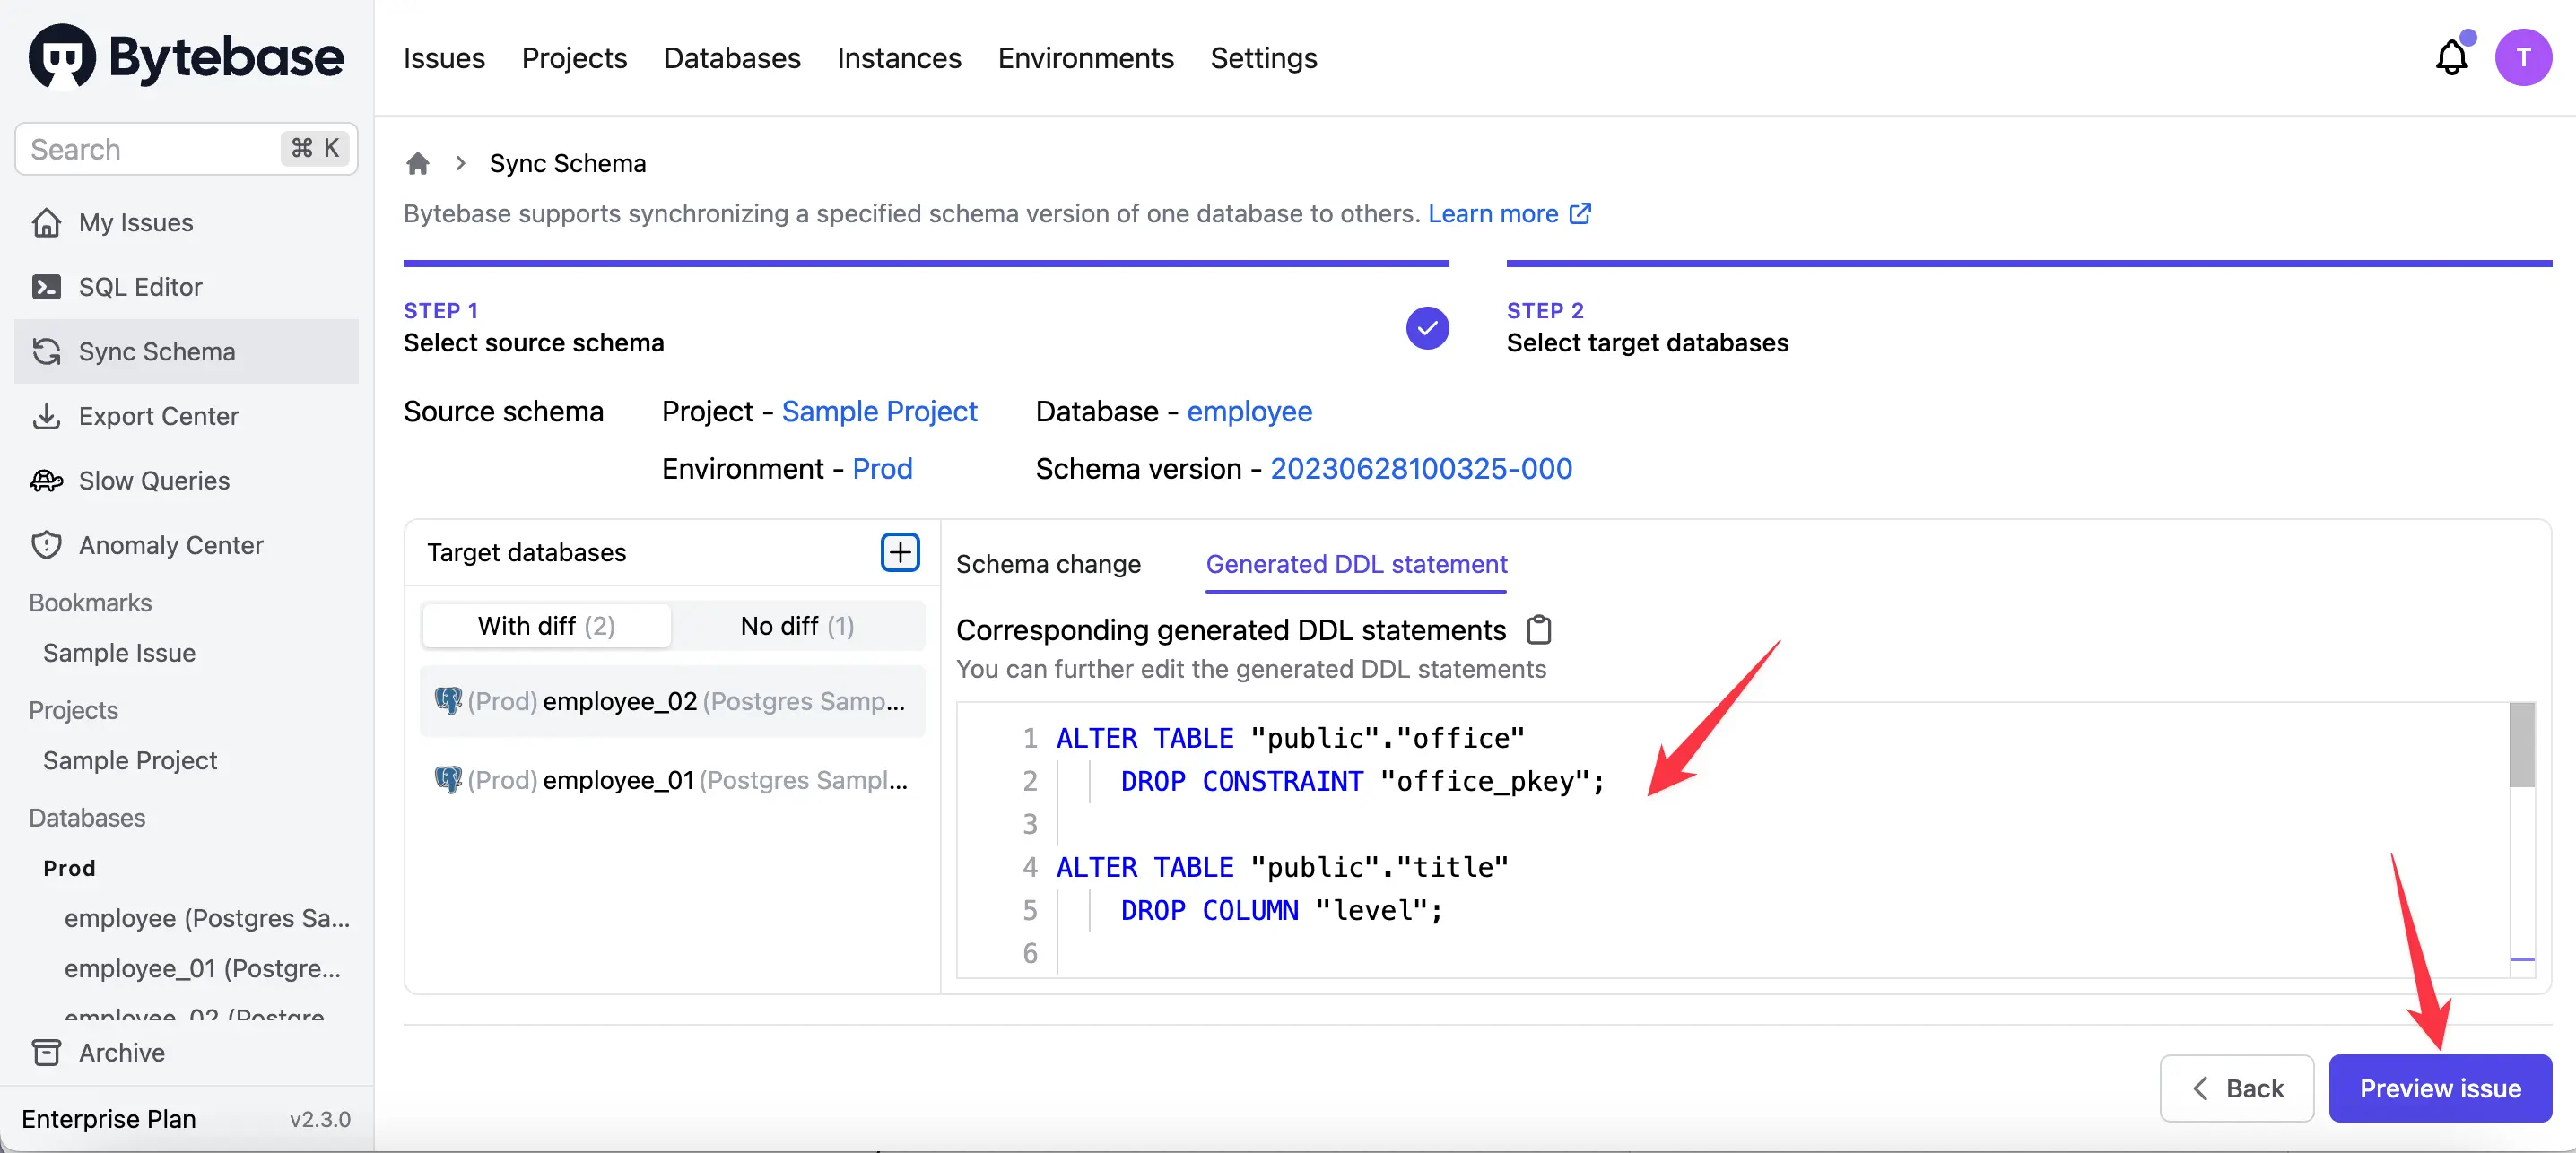Open Slow Queries panel

tap(153, 480)
